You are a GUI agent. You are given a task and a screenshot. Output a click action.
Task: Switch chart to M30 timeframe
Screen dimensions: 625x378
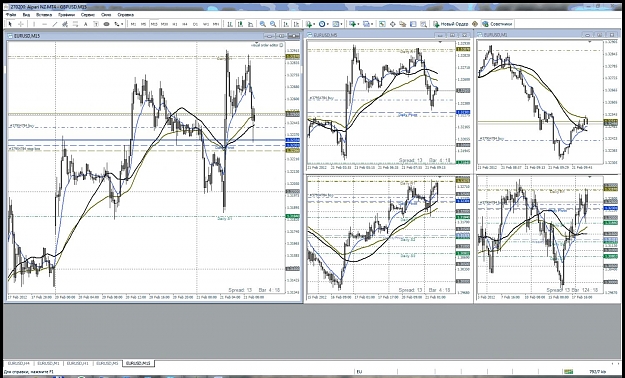pos(164,24)
